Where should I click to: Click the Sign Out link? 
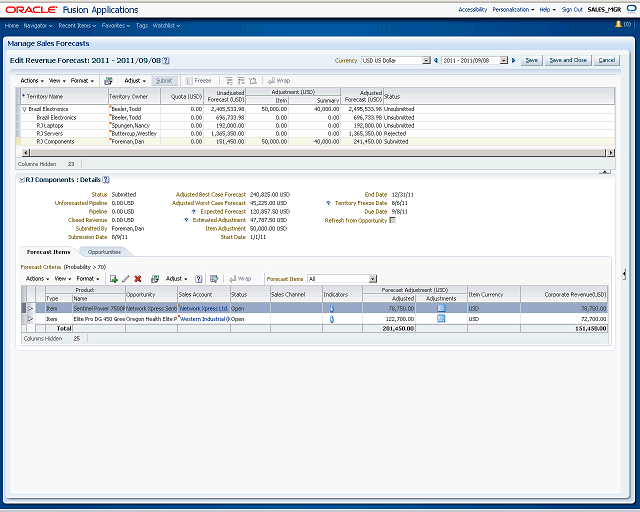pyautogui.click(x=572, y=9)
